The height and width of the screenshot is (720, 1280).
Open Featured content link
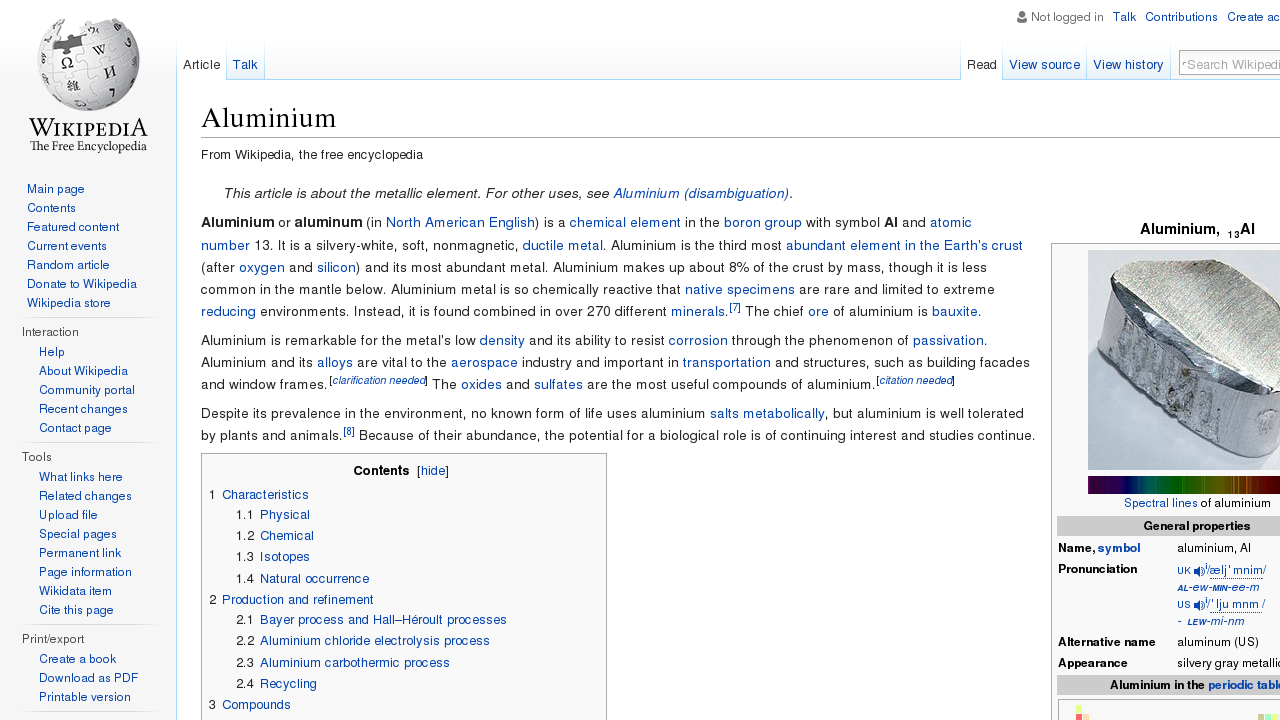click(x=73, y=227)
